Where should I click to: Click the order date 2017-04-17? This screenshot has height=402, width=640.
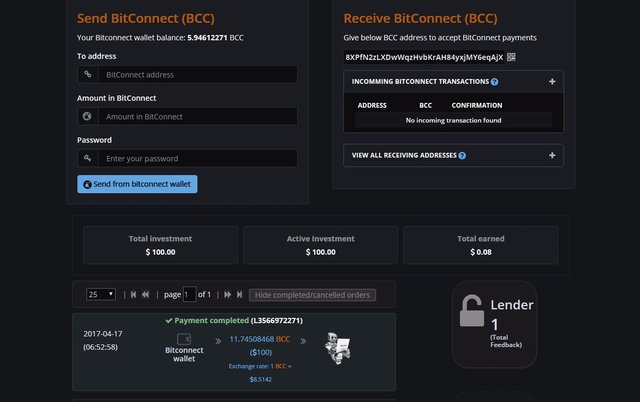103,334
